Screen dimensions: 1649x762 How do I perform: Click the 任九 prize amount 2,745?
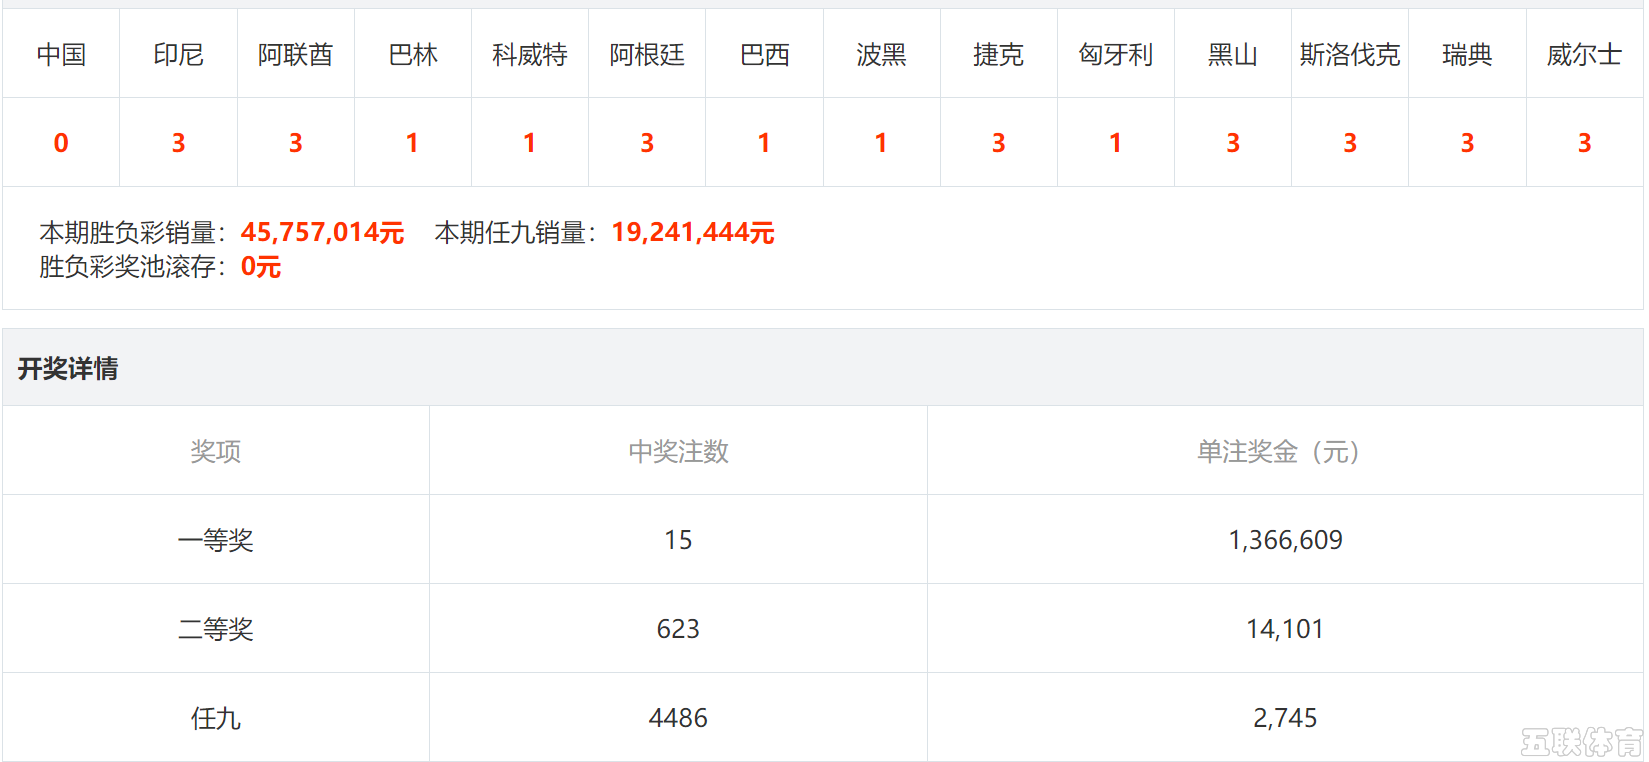pyautogui.click(x=1285, y=718)
